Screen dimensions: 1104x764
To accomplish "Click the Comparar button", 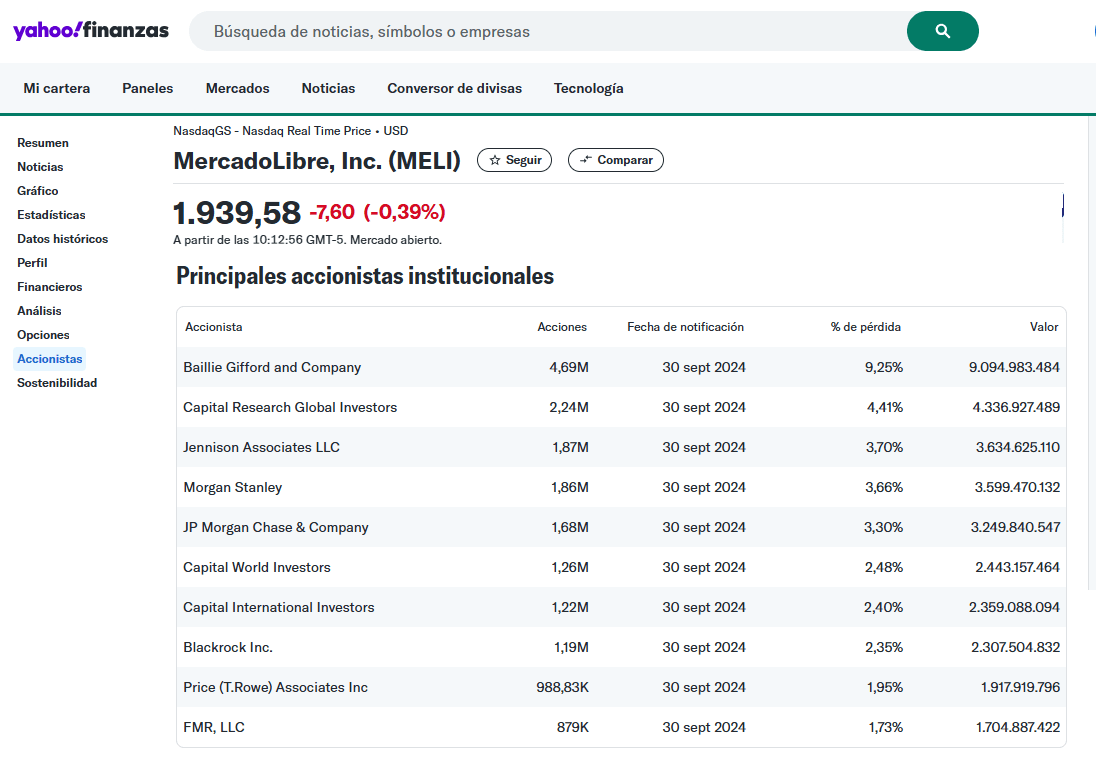I will pyautogui.click(x=615, y=160).
